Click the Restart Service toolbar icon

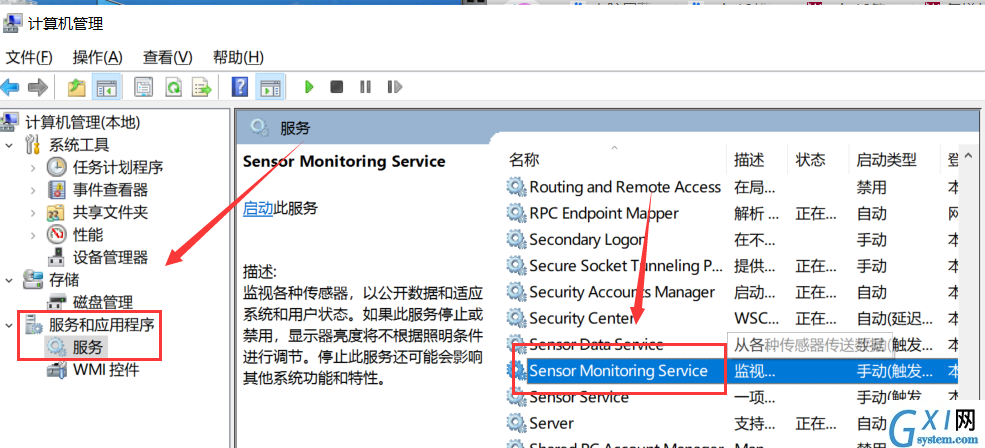click(395, 87)
